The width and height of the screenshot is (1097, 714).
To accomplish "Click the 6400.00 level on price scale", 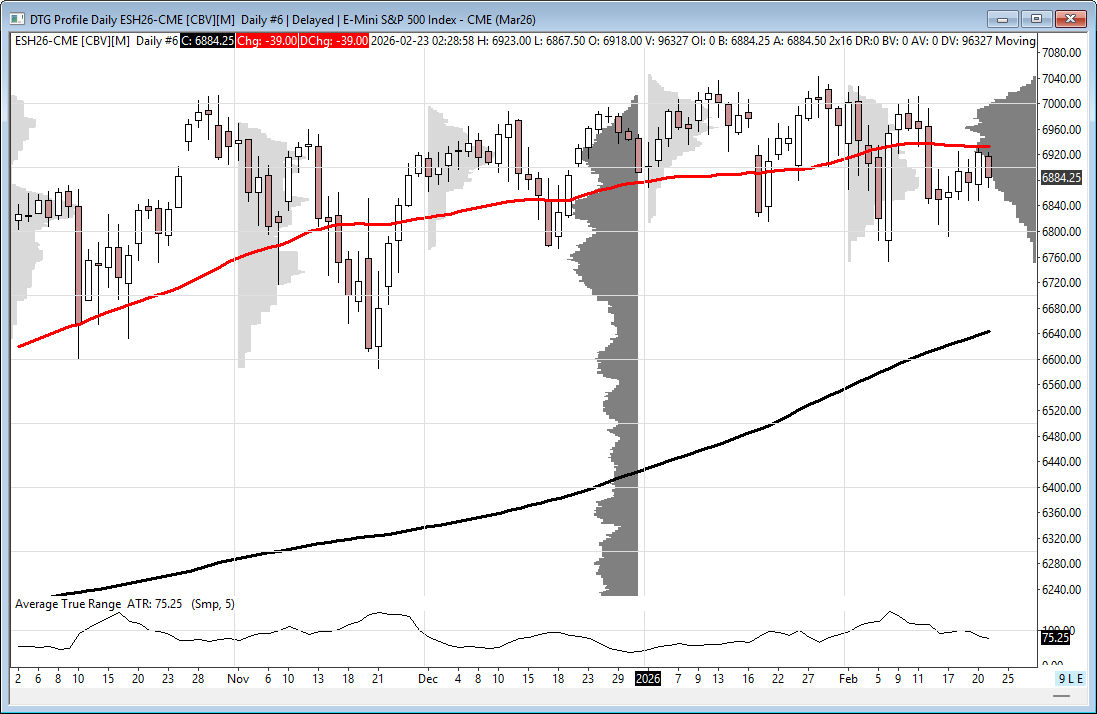I will 1062,488.
